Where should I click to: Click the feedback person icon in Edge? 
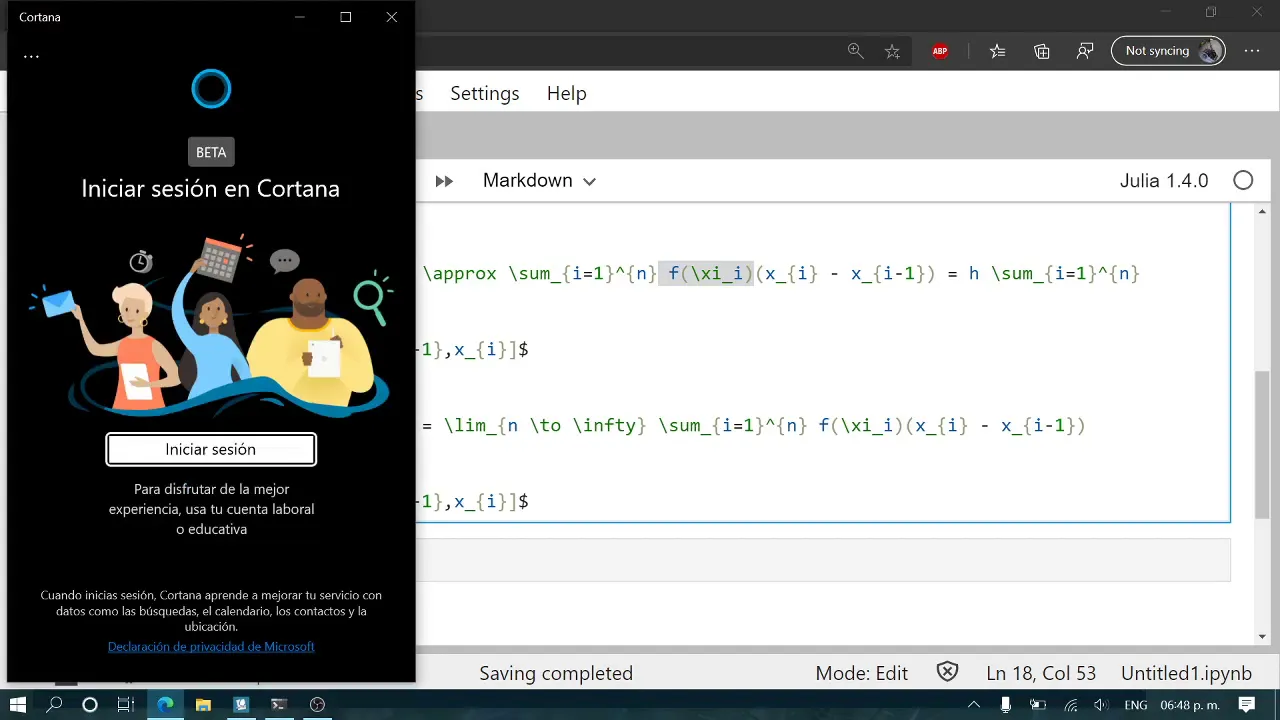pyautogui.click(x=1085, y=51)
